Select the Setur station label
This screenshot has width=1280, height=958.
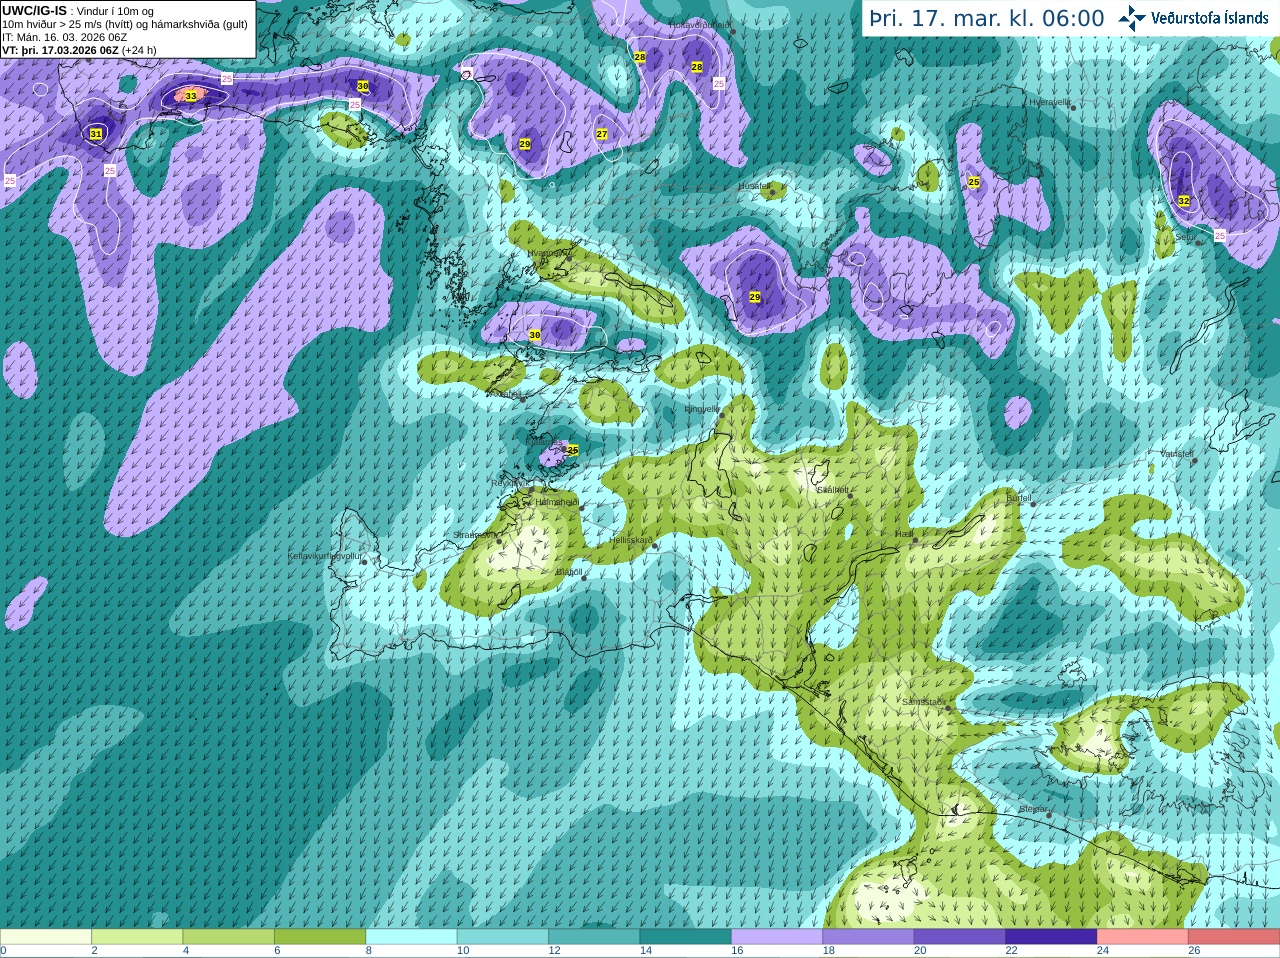(1184, 237)
